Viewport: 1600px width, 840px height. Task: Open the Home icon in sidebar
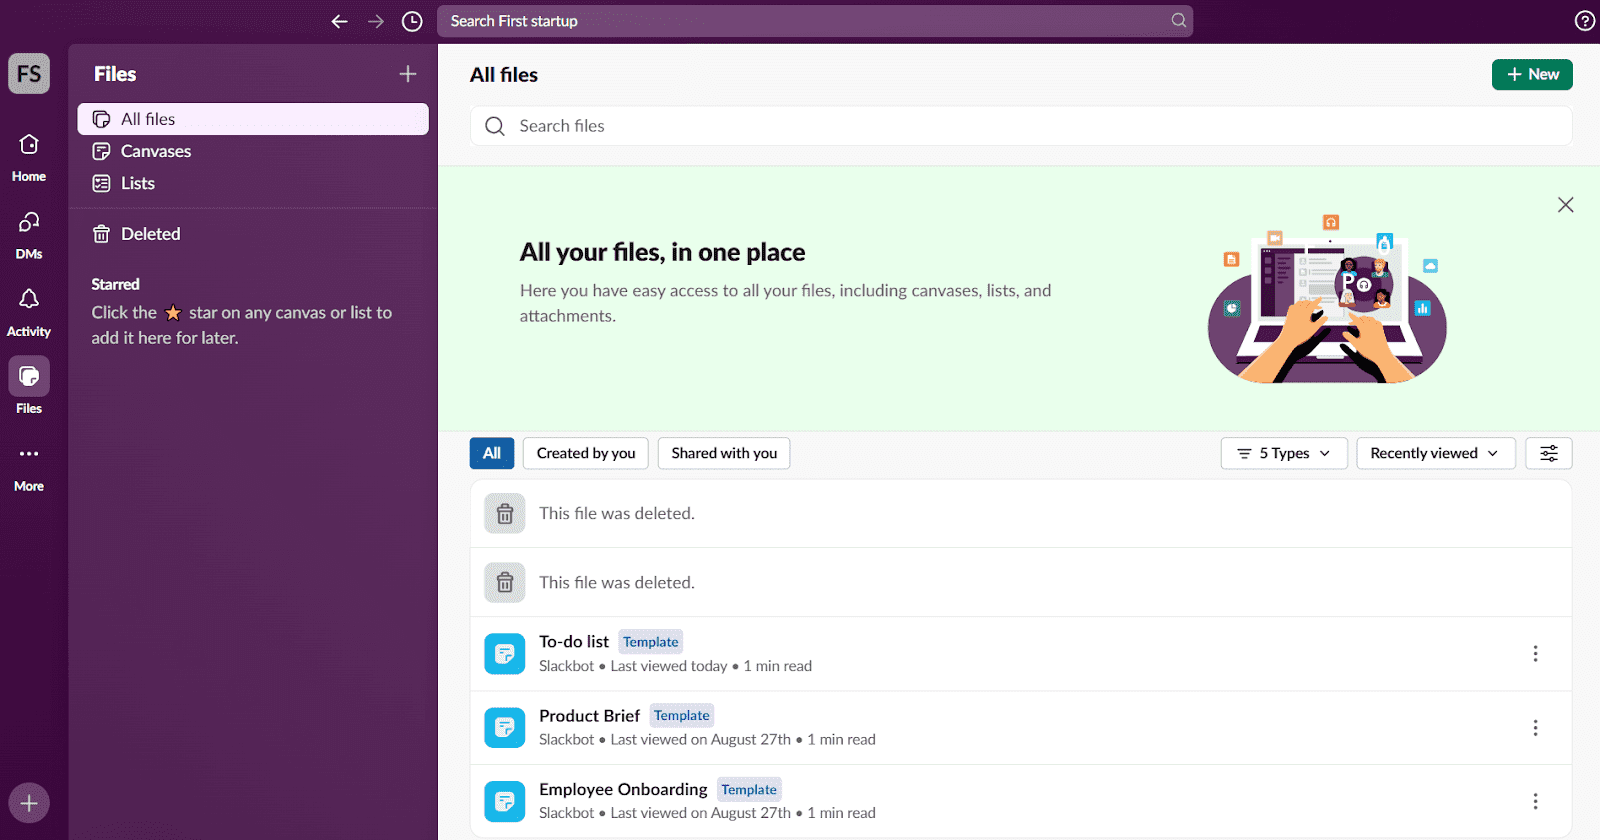tap(29, 146)
